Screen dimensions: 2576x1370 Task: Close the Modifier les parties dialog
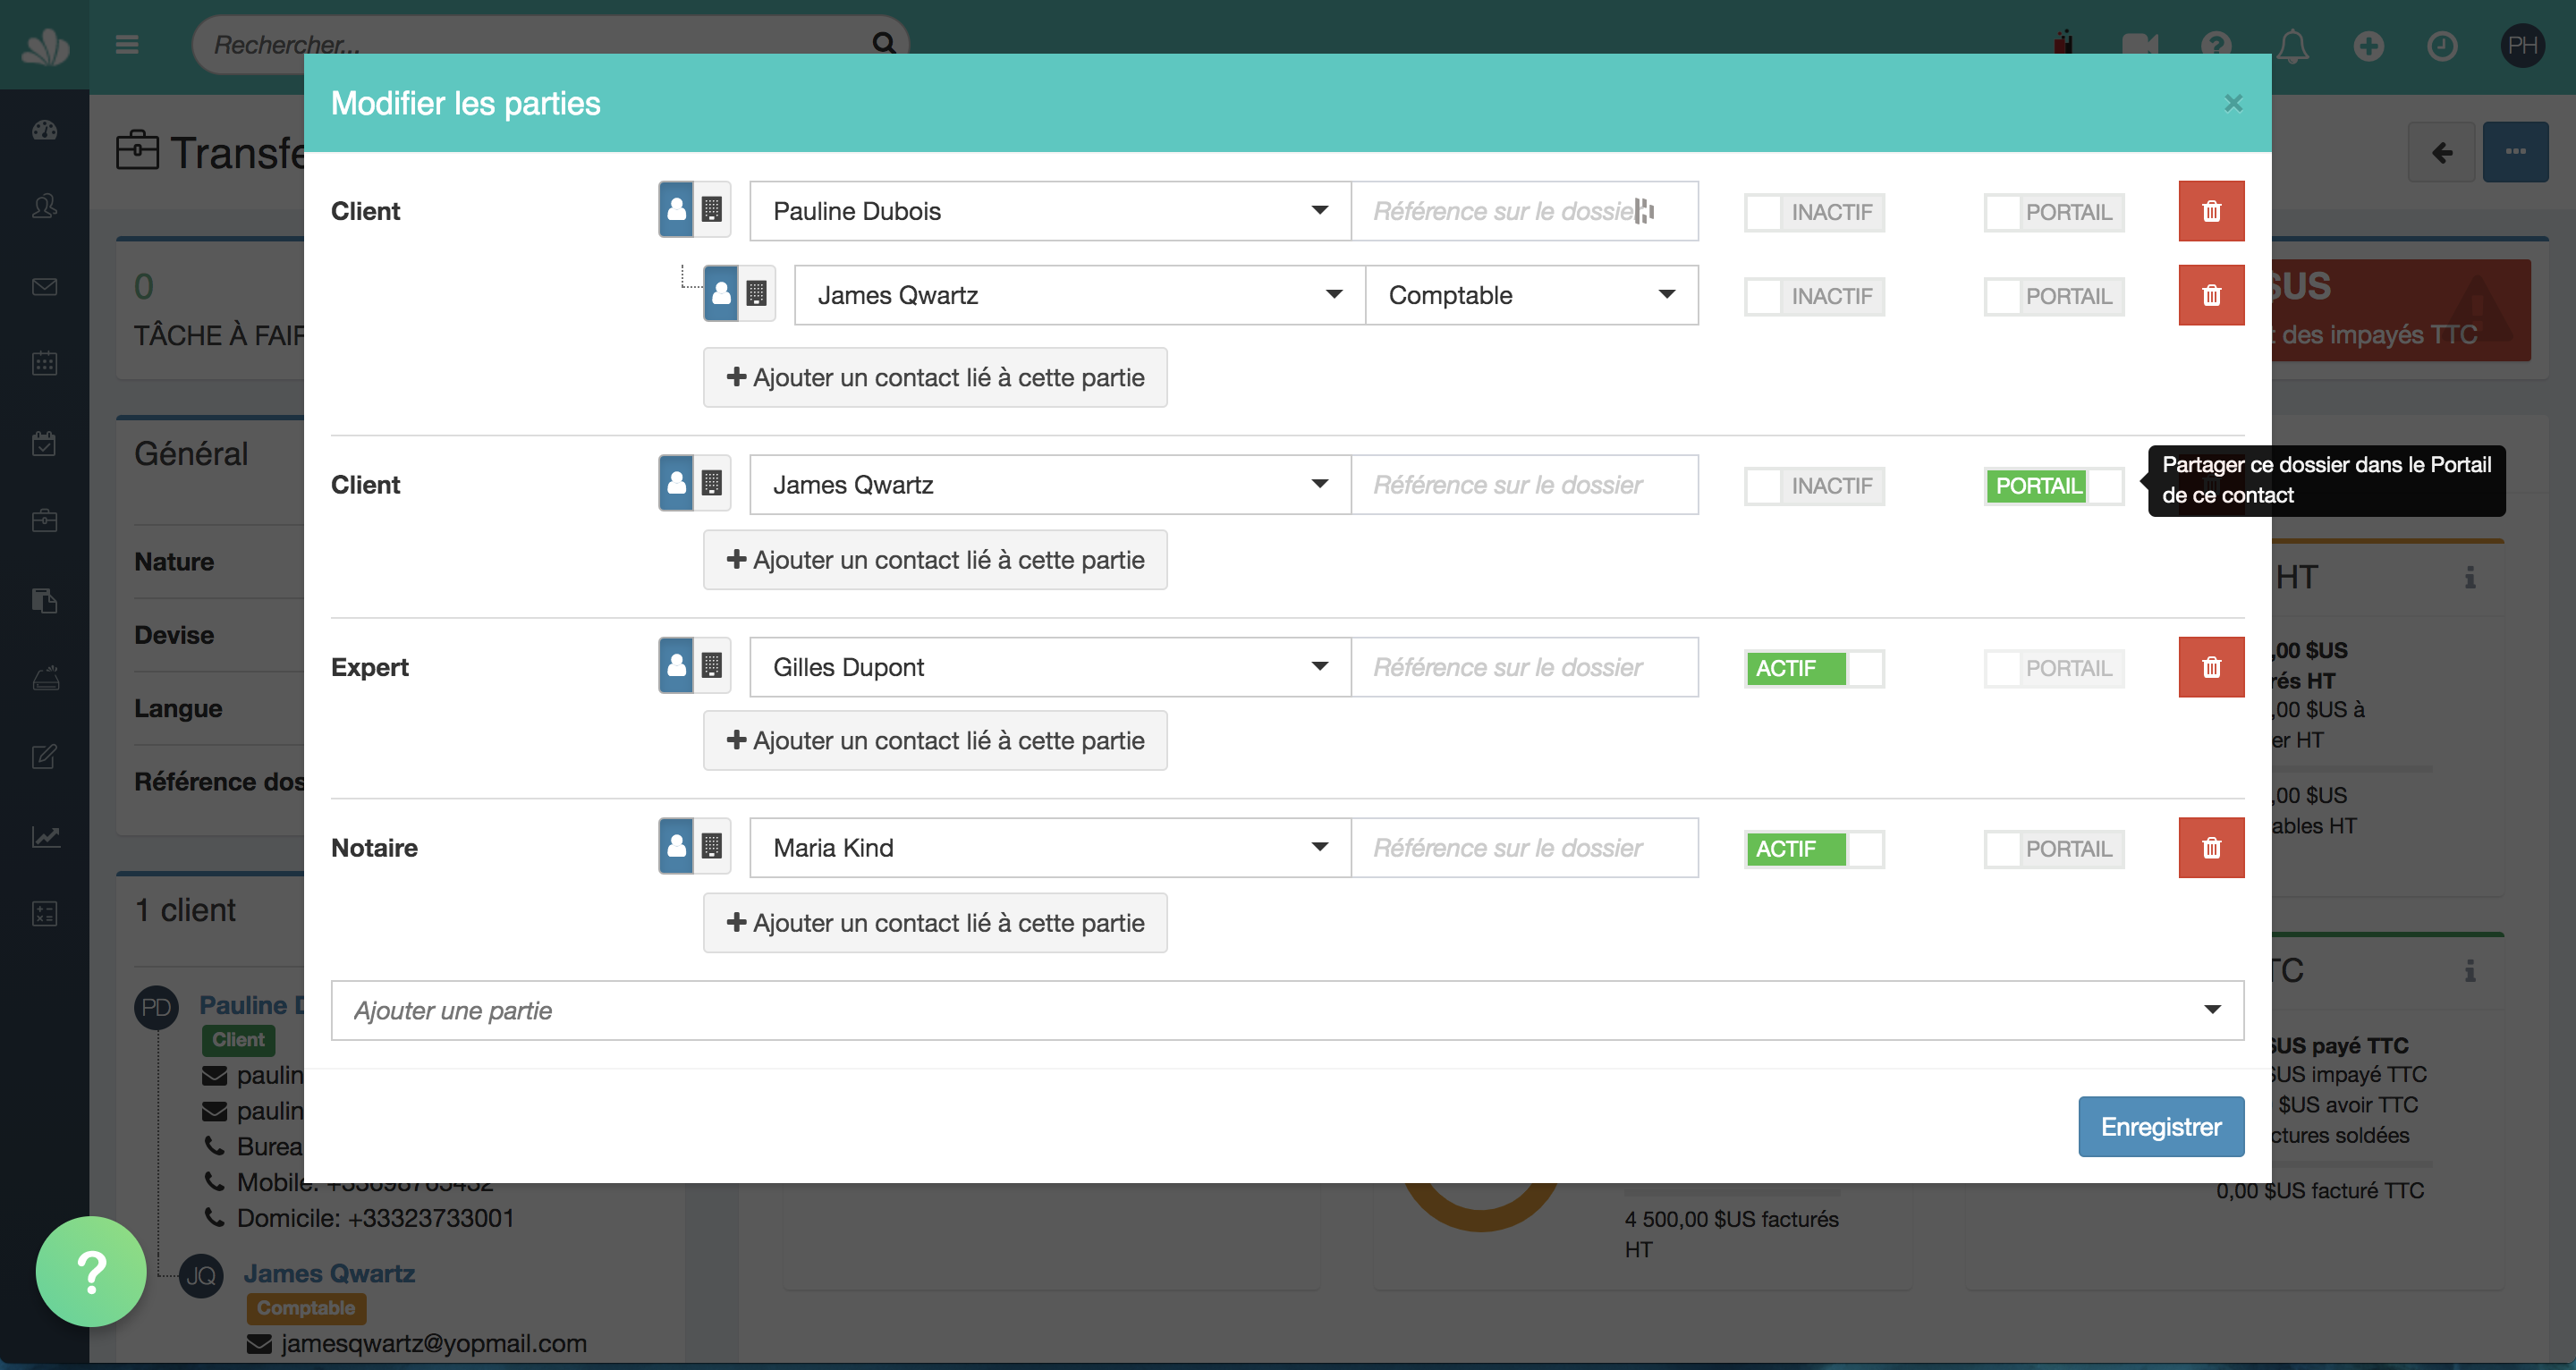(2233, 103)
